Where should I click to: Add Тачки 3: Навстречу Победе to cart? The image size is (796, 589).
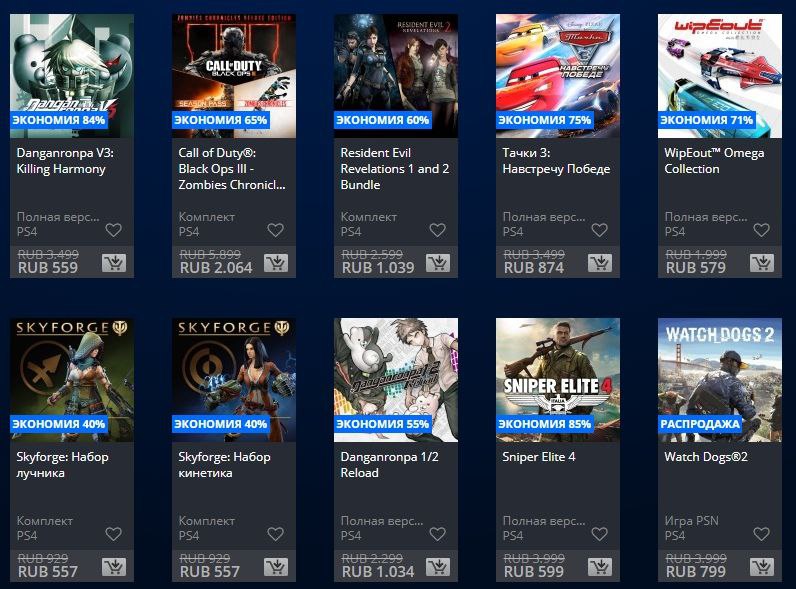[600, 263]
